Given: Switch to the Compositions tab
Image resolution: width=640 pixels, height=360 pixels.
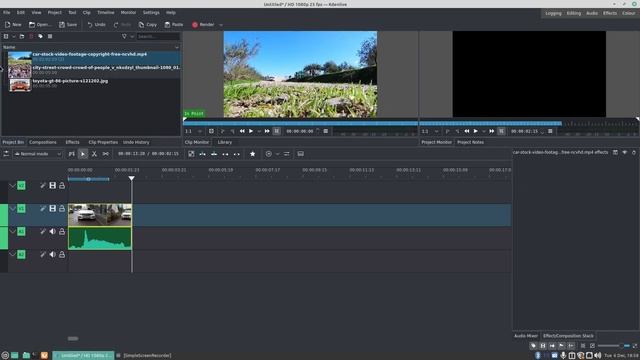Looking at the screenshot, I should pyautogui.click(x=43, y=142).
